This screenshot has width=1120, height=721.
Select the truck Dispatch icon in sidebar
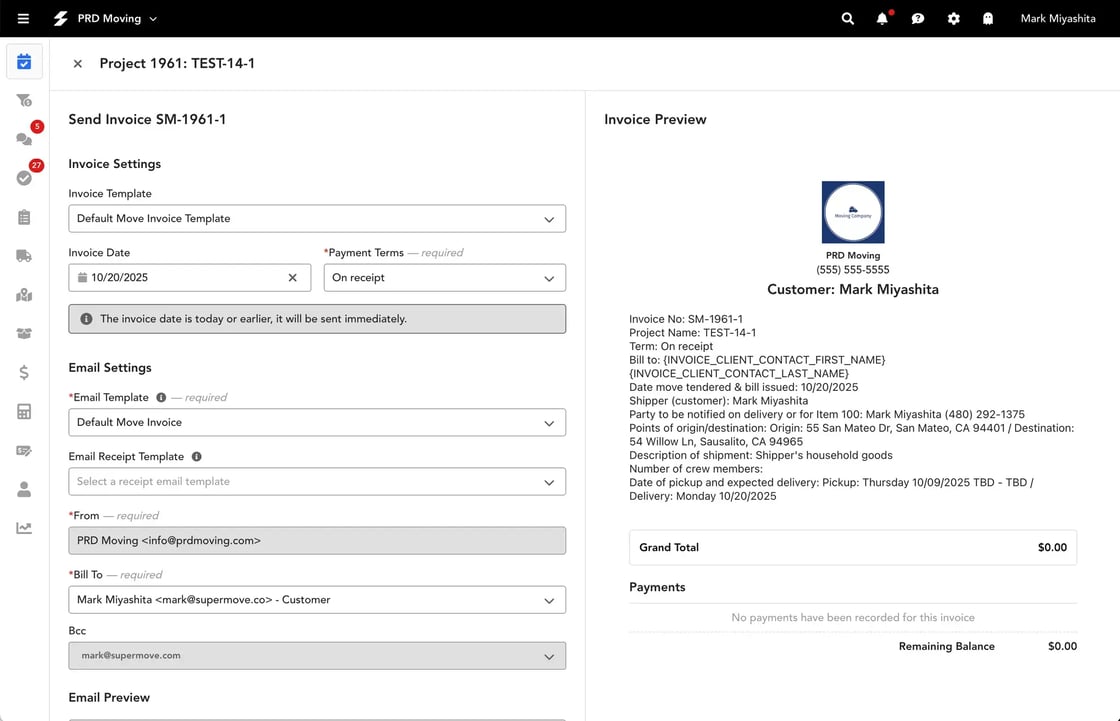pos(24,255)
